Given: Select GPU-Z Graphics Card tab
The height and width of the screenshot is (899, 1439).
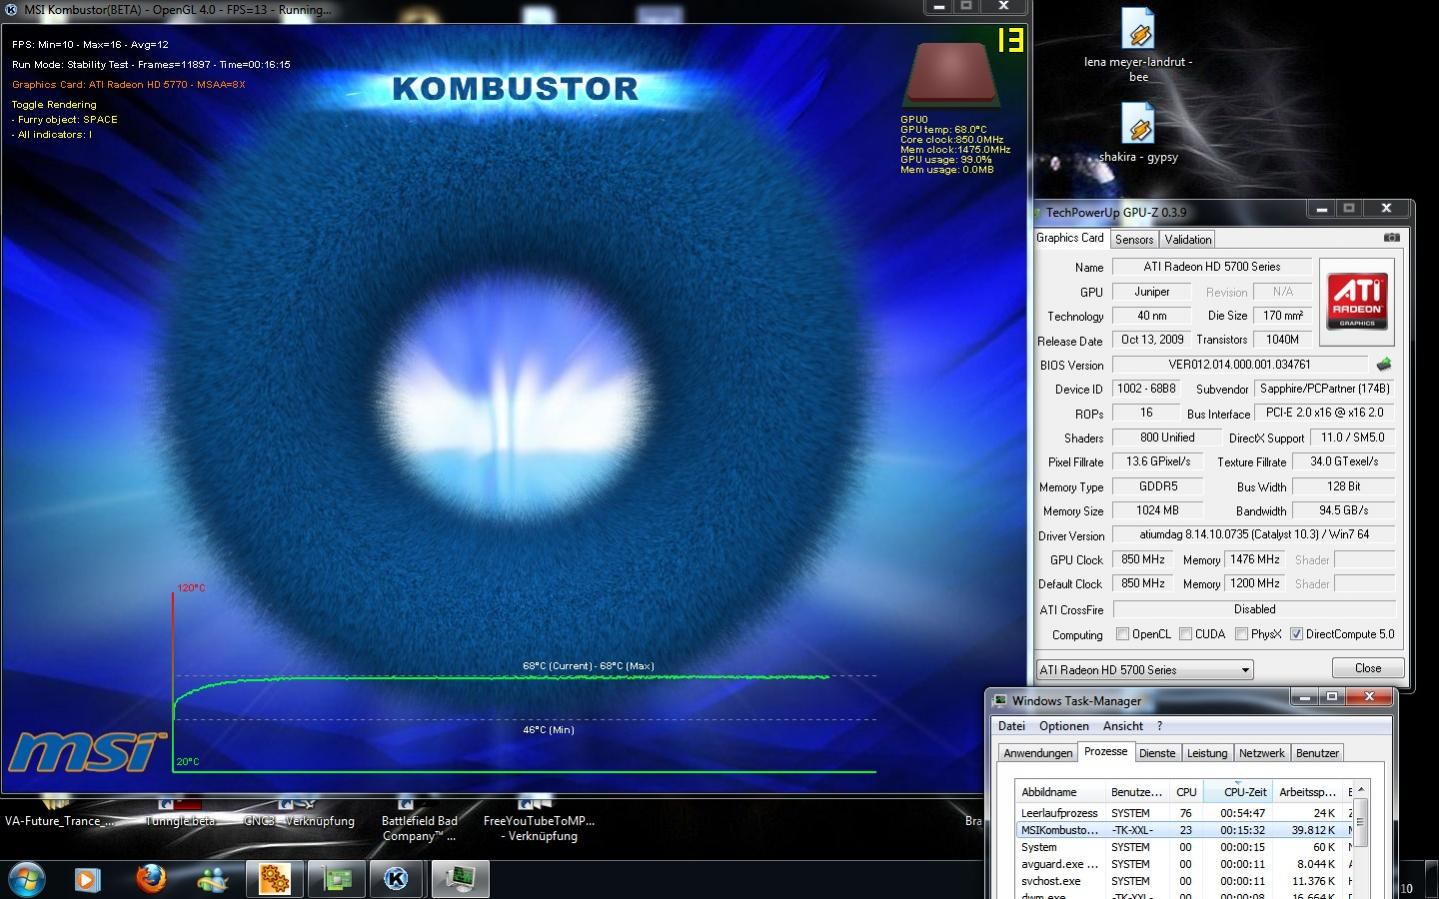Looking at the screenshot, I should pyautogui.click(x=1070, y=238).
